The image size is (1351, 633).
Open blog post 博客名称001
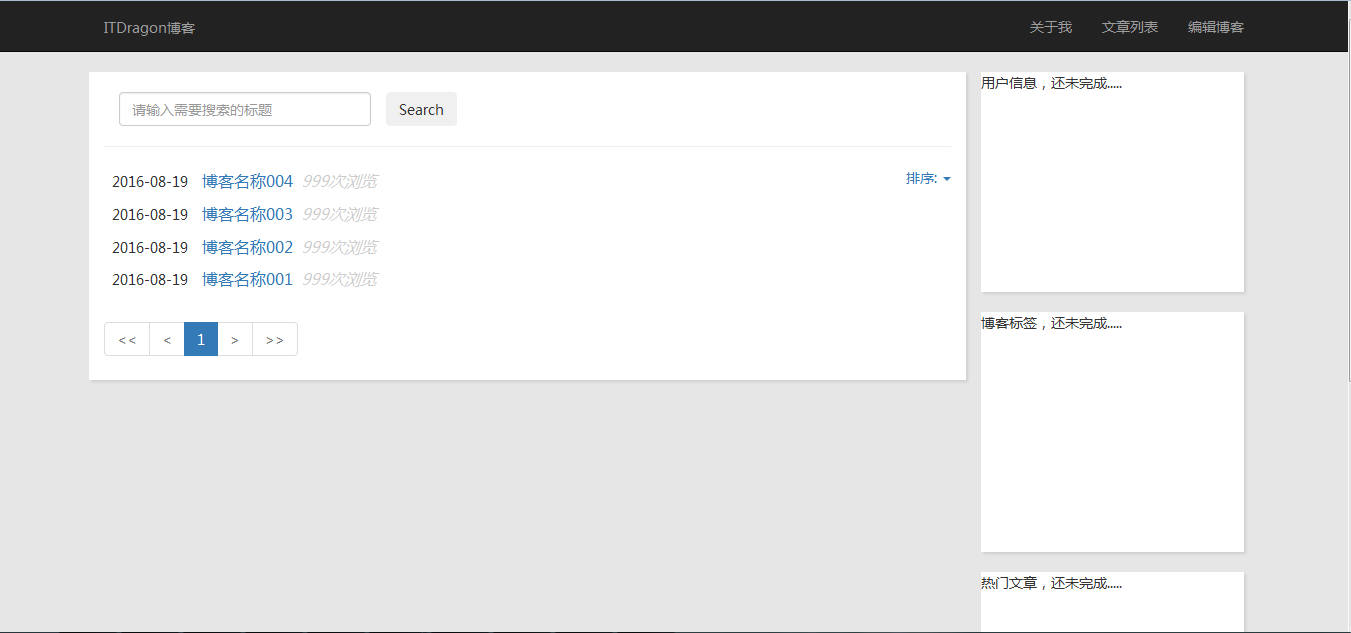tap(247, 279)
